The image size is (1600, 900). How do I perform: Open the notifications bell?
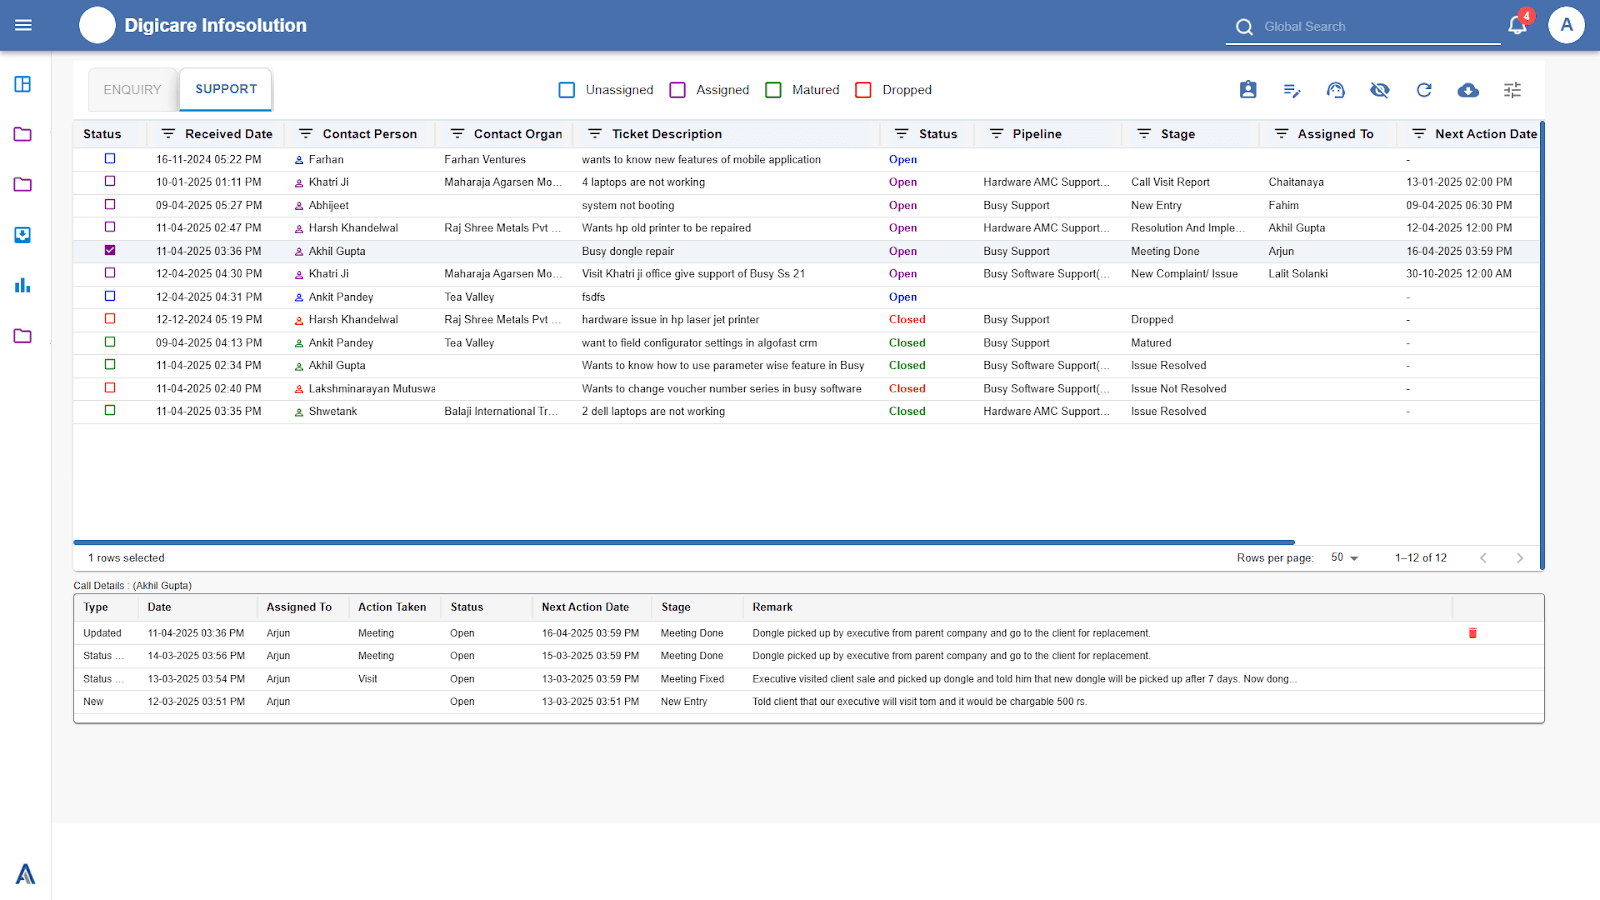[1517, 26]
